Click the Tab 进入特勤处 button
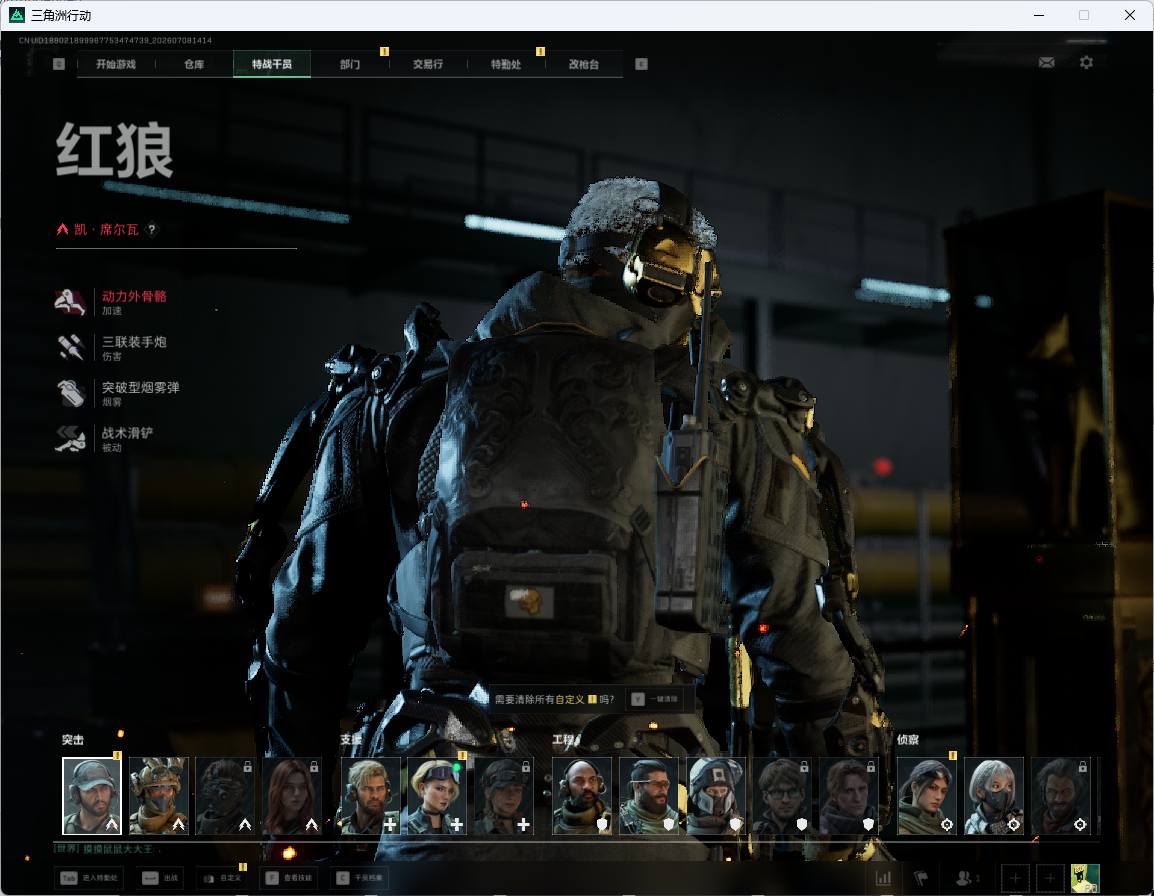The width and height of the screenshot is (1154, 896). click(x=89, y=878)
